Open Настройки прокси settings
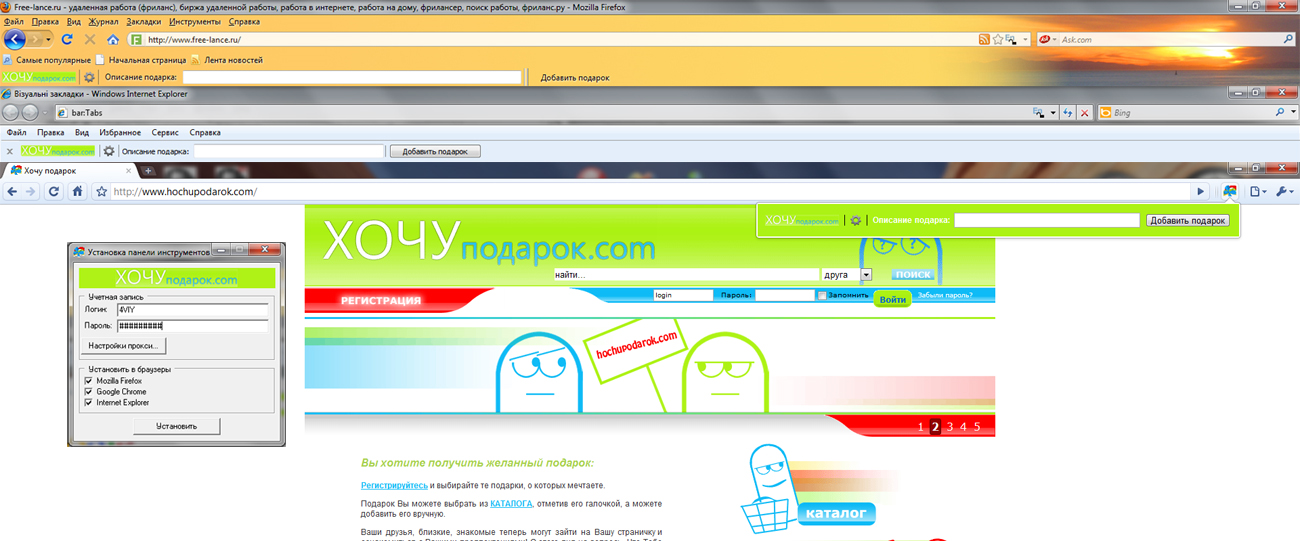 (x=124, y=346)
